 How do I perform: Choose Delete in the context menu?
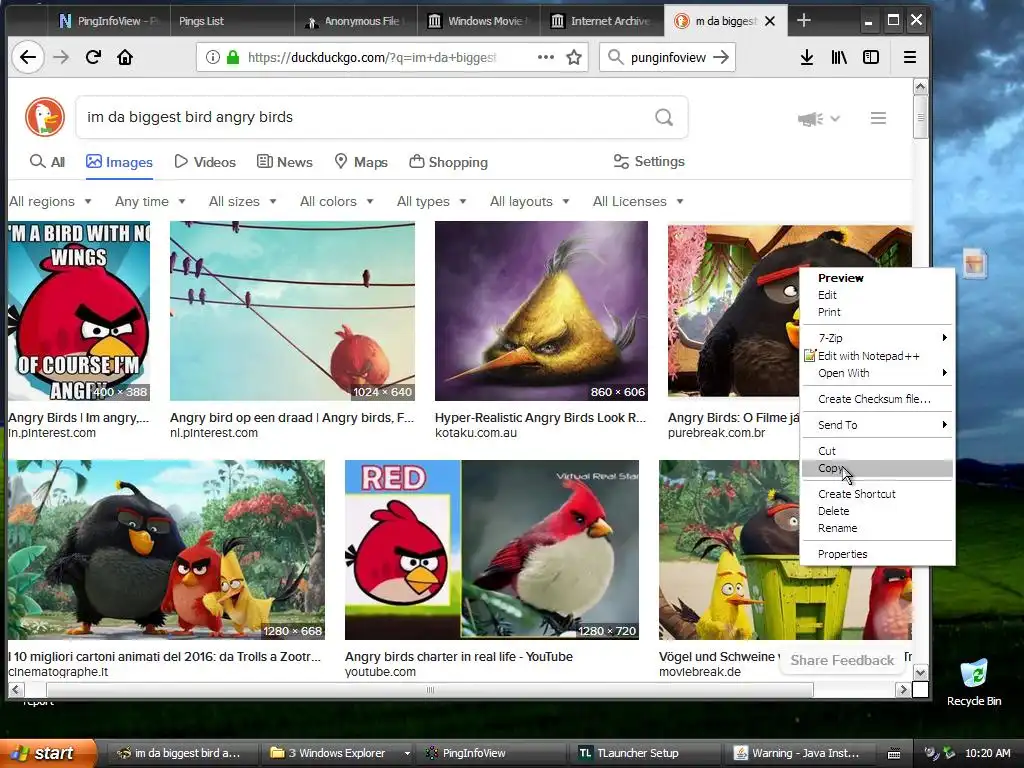click(876, 511)
